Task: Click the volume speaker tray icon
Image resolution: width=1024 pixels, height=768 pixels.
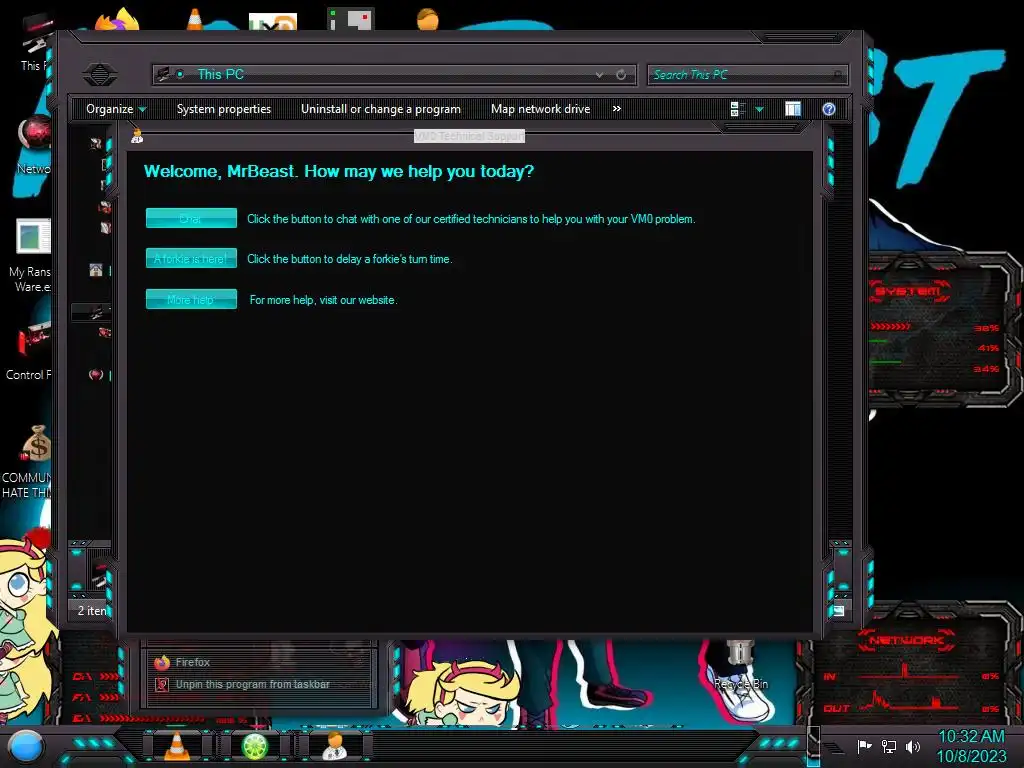Action: click(x=913, y=746)
